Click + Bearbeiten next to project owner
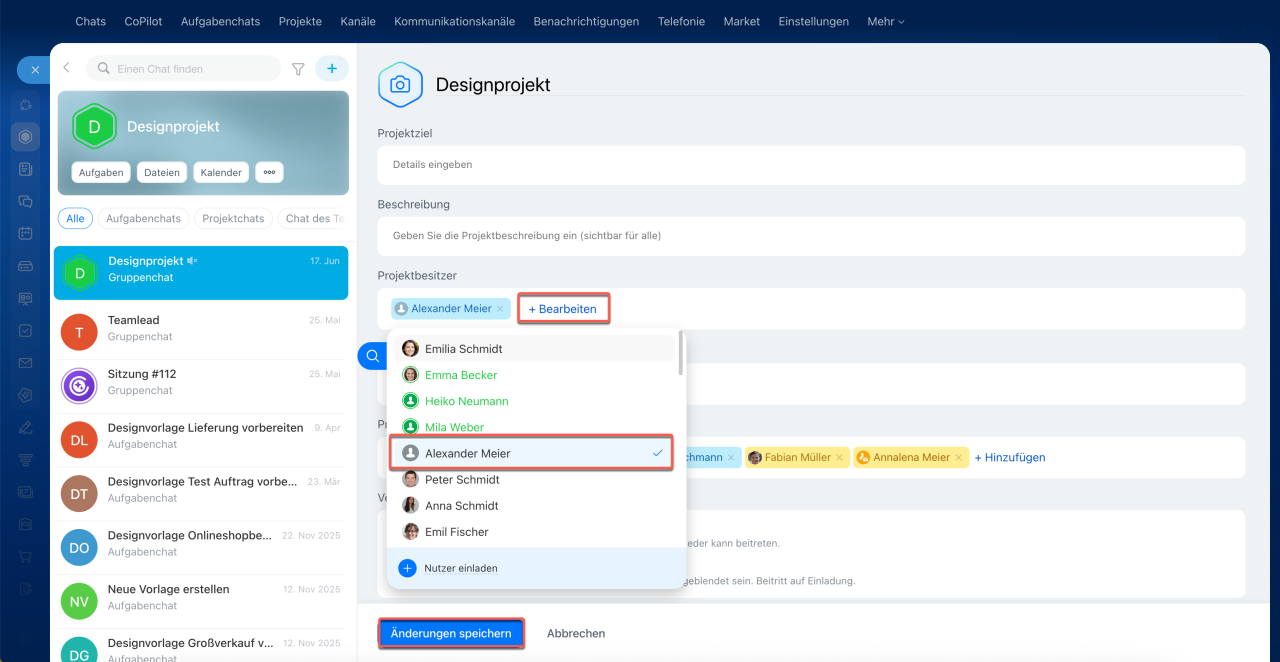This screenshot has width=1280, height=662. pyautogui.click(x=563, y=309)
